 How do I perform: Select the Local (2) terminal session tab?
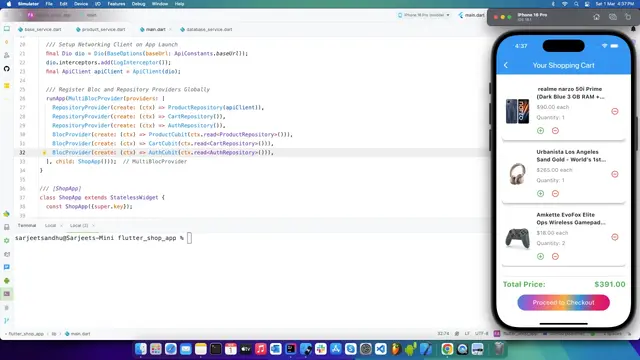pyautogui.click(x=79, y=225)
